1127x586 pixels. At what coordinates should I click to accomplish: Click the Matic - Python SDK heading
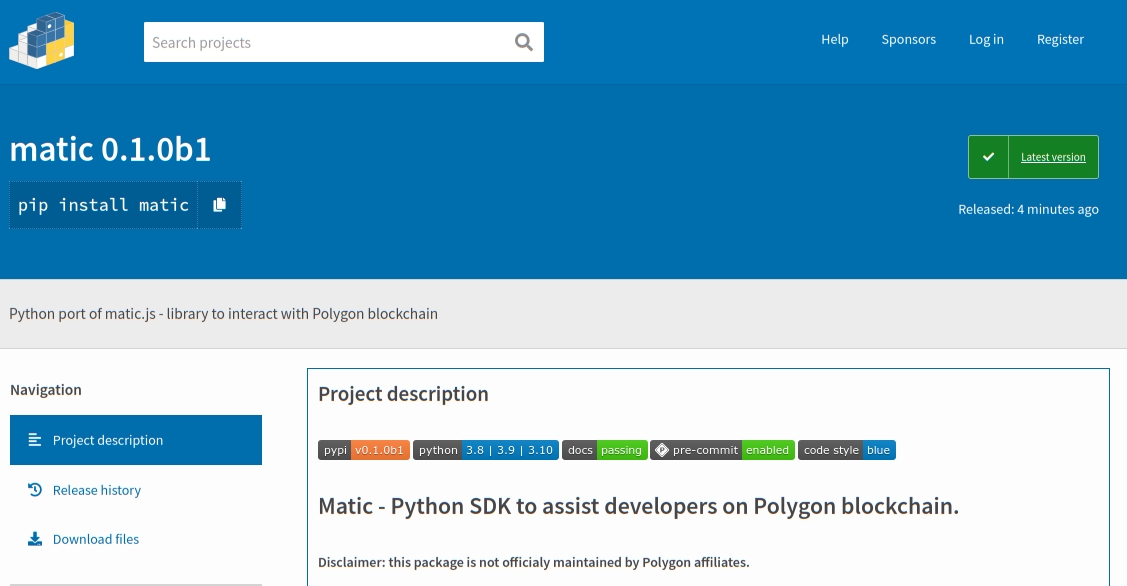[x=638, y=506]
